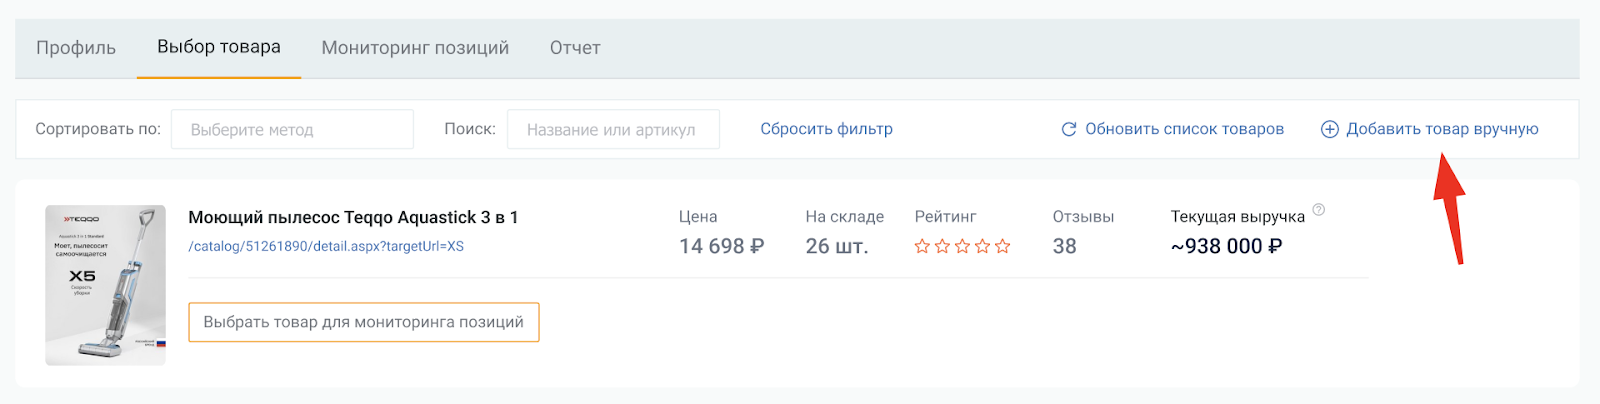This screenshot has height=404, width=1600.
Task: Go to the Отчет tab
Action: pyautogui.click(x=575, y=47)
